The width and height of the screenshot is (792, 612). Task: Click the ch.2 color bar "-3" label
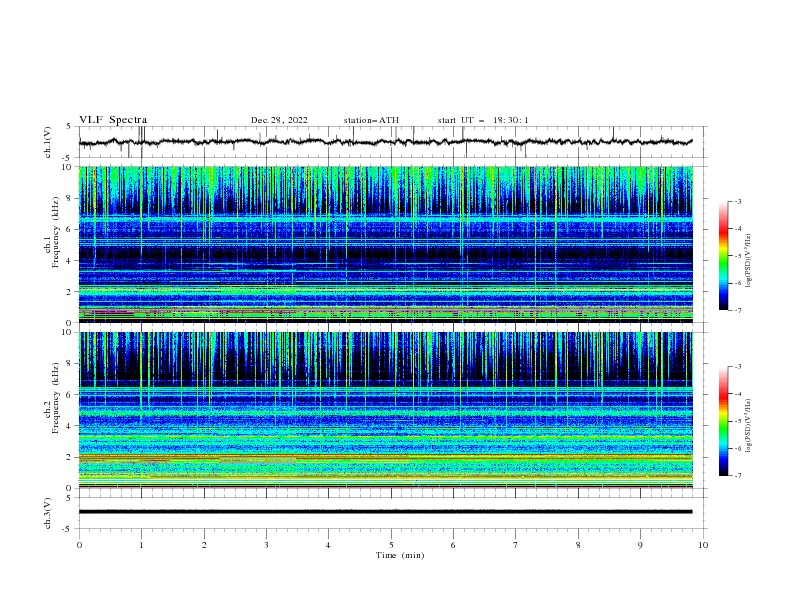tap(738, 367)
